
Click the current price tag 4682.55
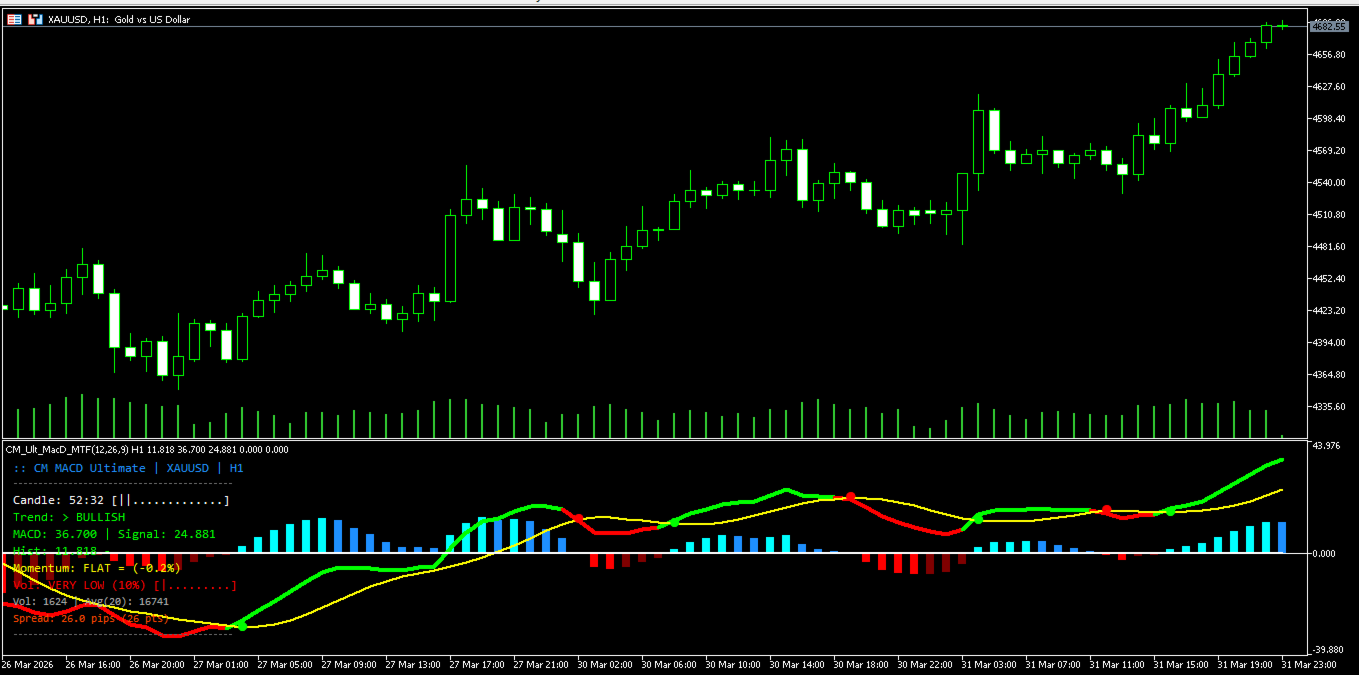(x=1329, y=26)
